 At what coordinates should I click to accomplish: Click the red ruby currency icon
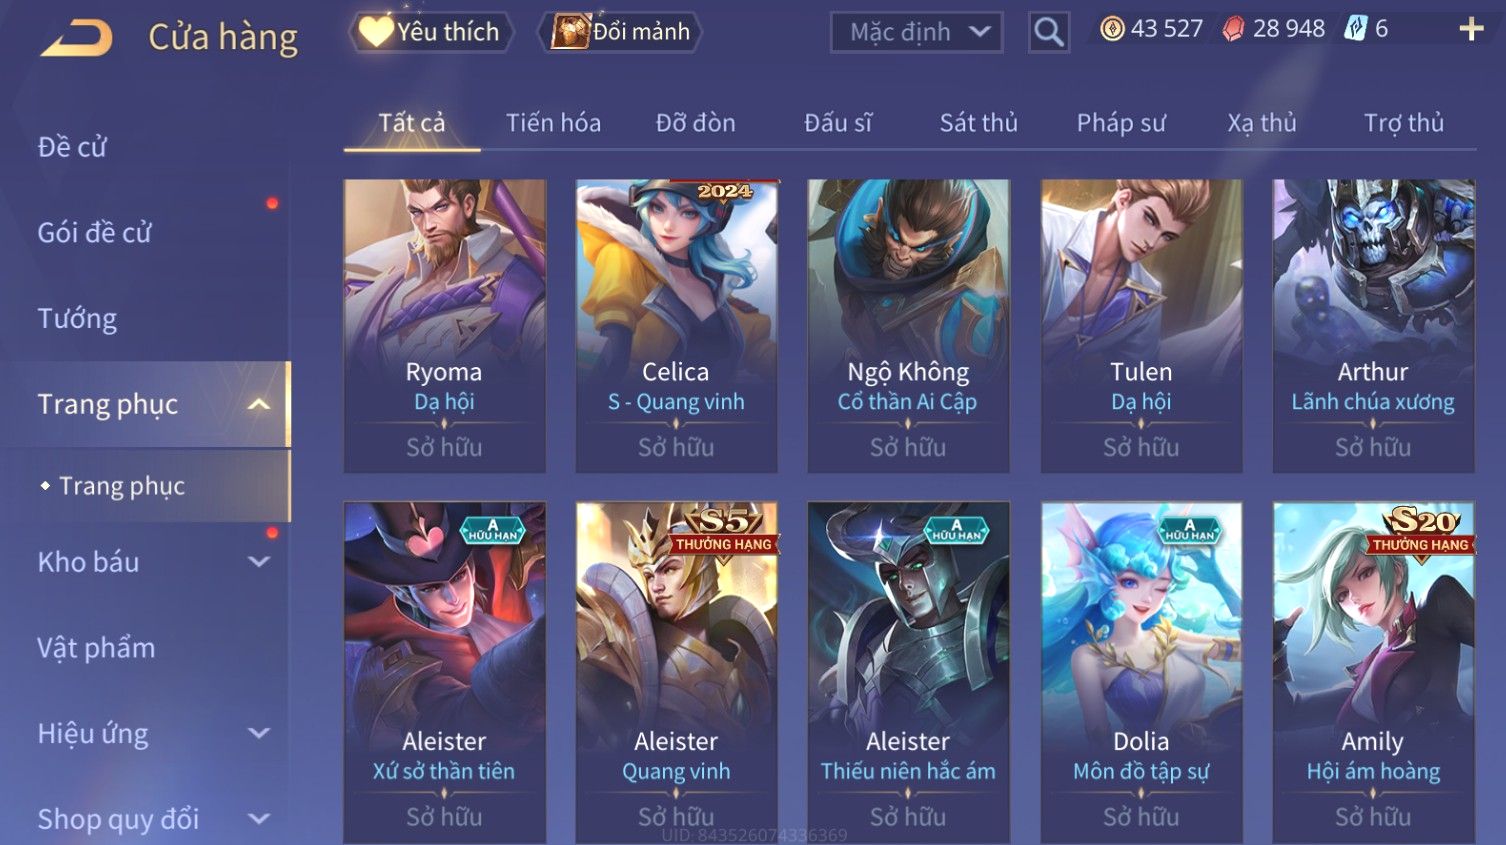pos(1234,29)
